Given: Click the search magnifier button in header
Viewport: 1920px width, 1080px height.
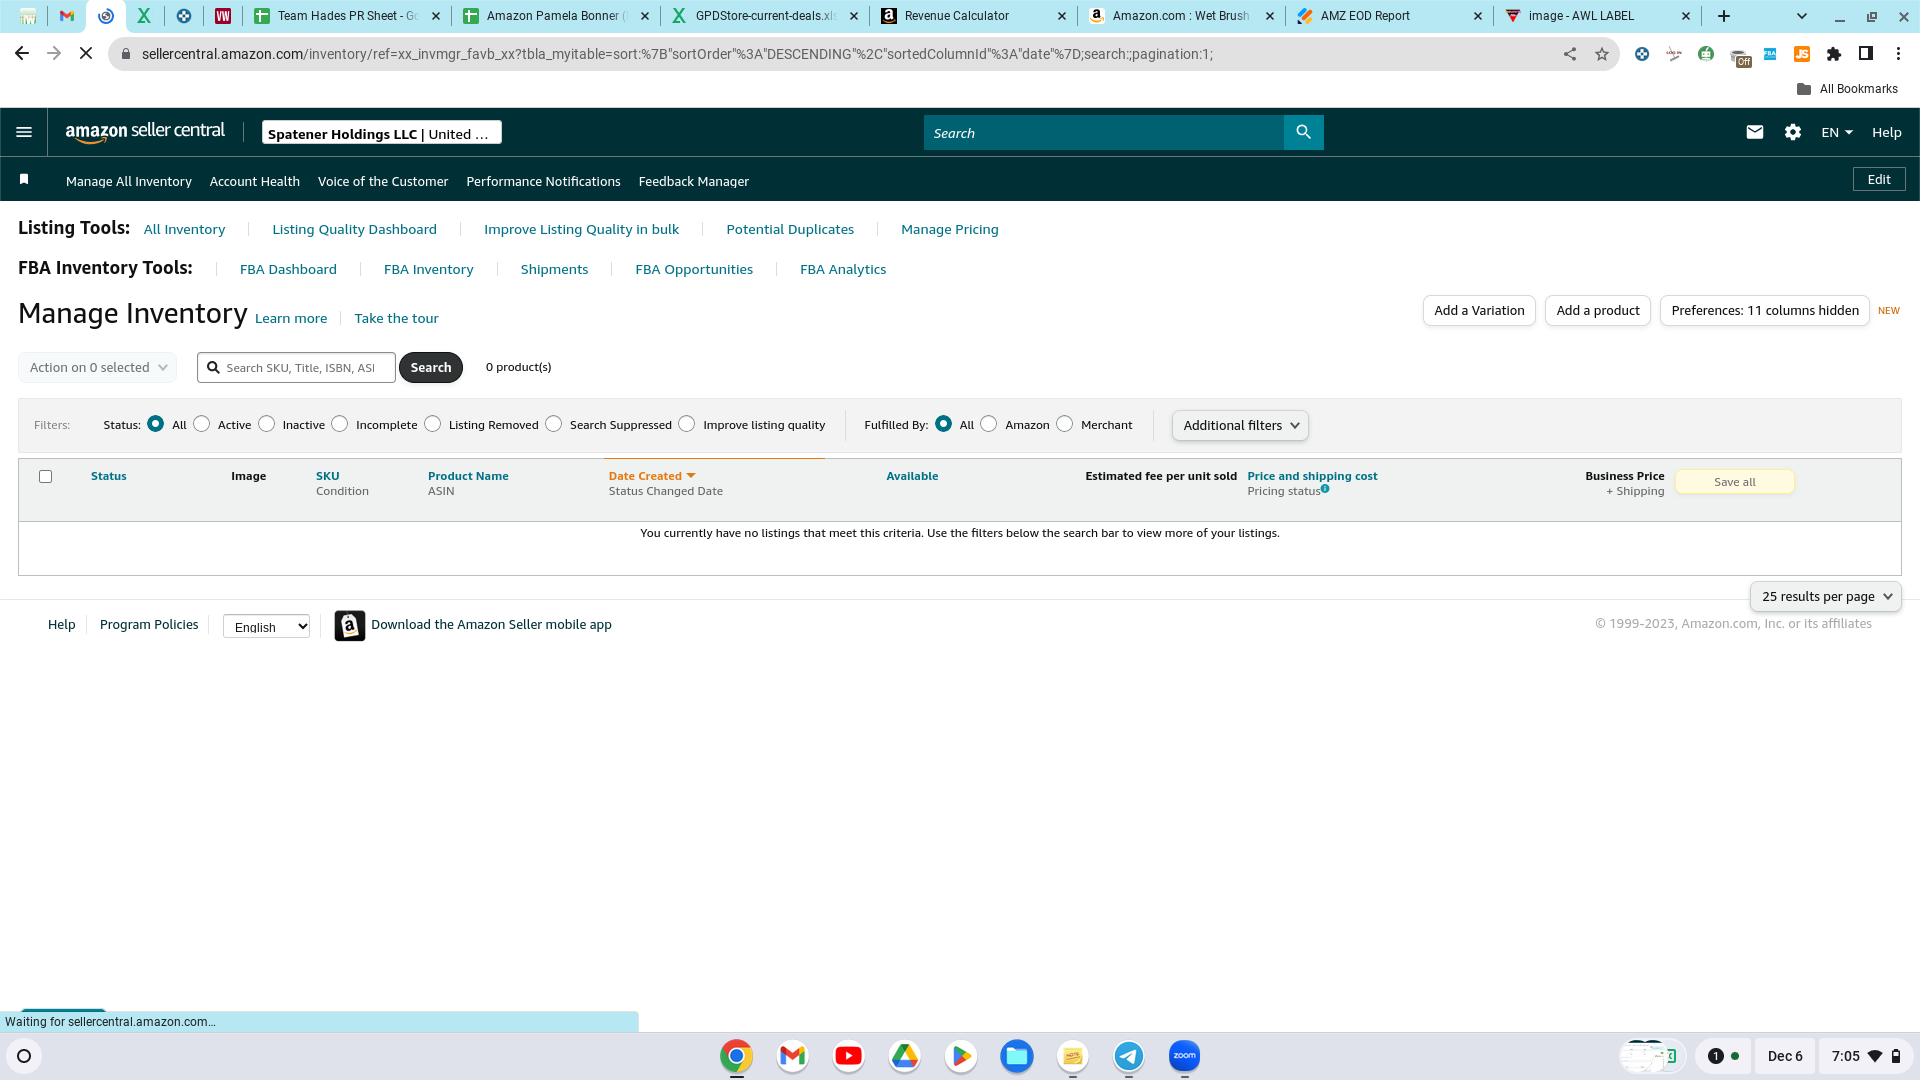Looking at the screenshot, I should [1303, 132].
